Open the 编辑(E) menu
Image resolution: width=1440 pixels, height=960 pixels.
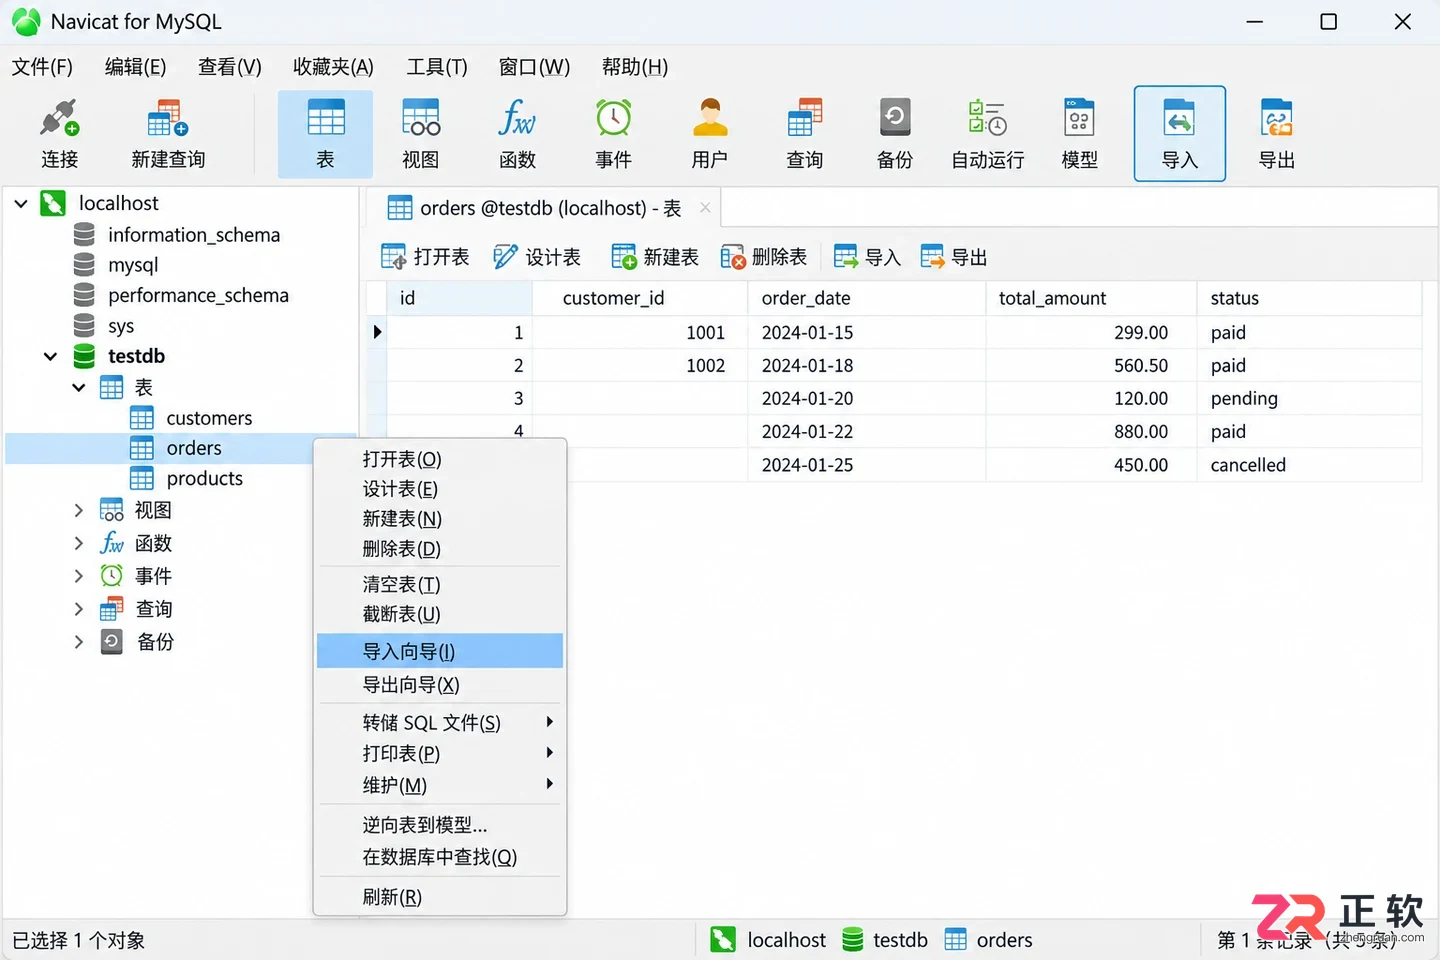135,67
